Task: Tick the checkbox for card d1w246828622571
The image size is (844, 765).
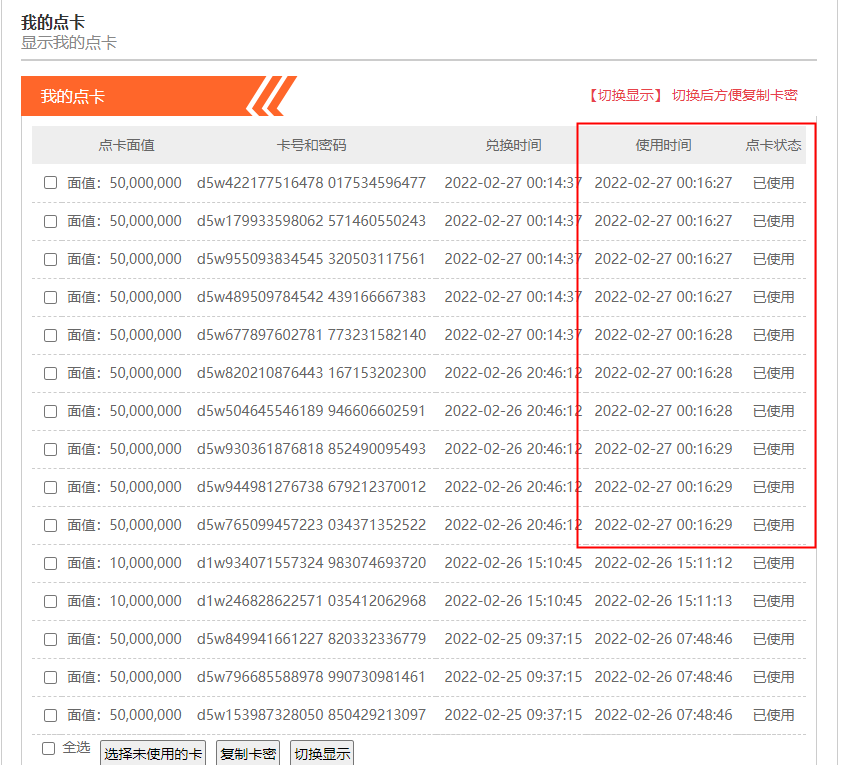Action: click(x=51, y=601)
